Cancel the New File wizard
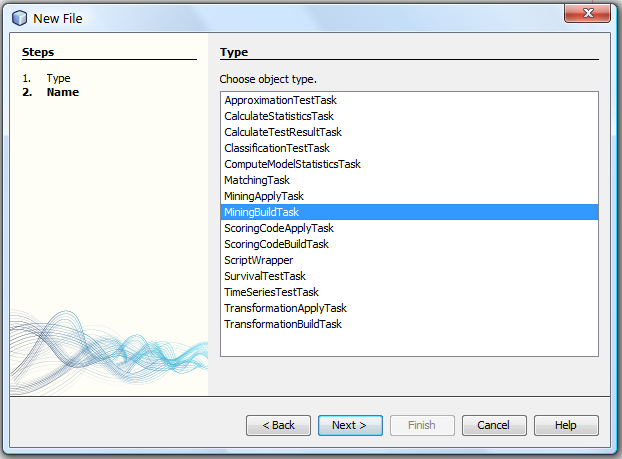622x459 pixels. (494, 425)
